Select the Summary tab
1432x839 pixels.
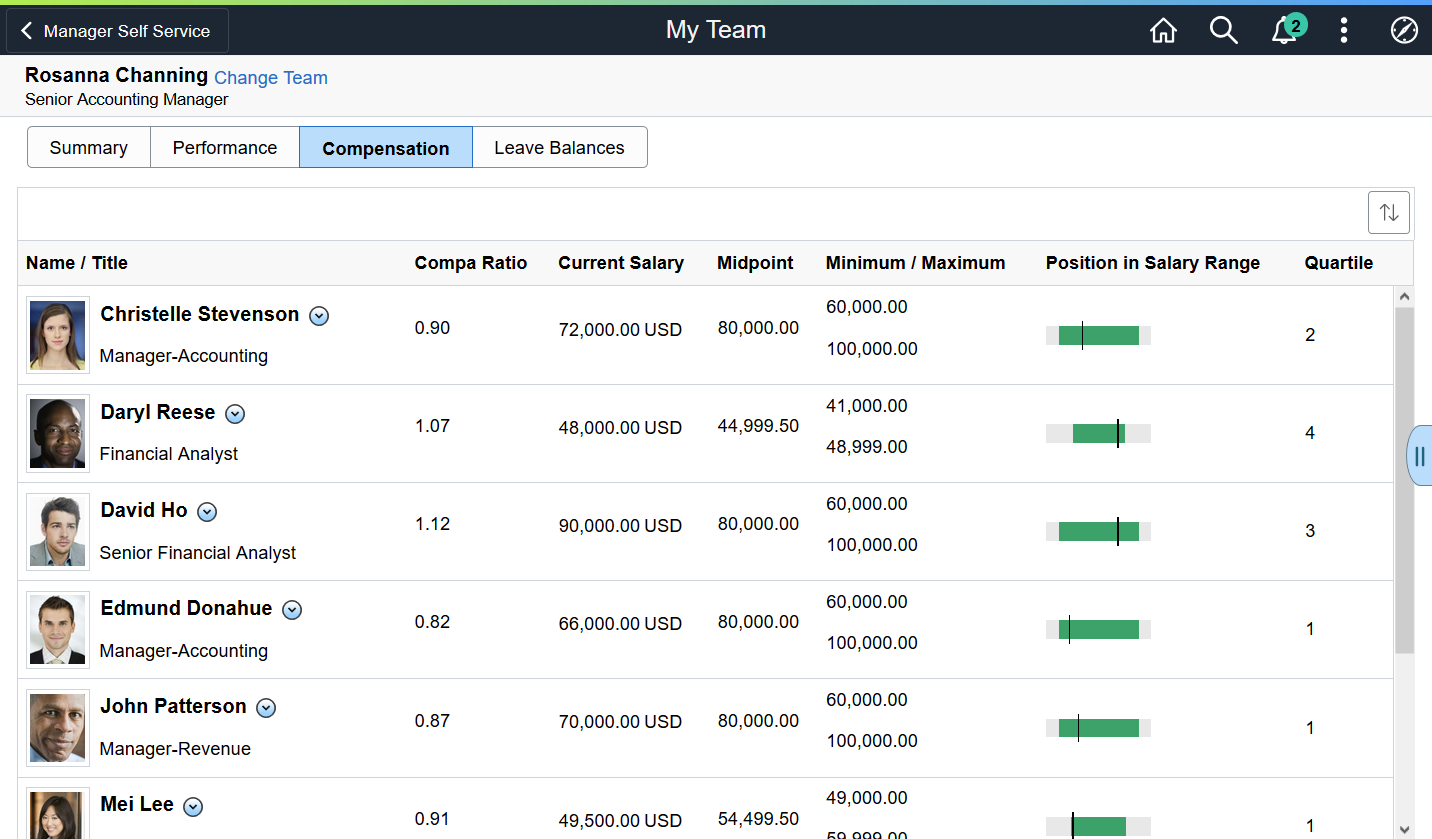coord(88,147)
